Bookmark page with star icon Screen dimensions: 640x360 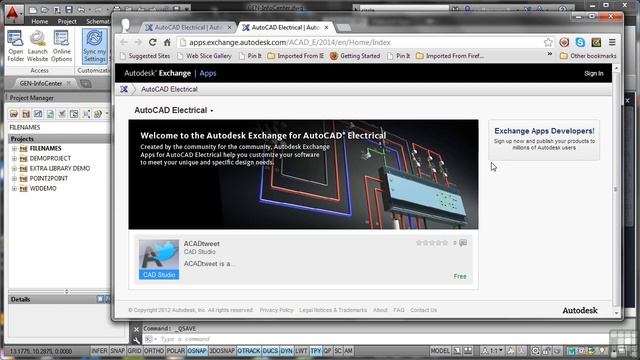(548, 42)
